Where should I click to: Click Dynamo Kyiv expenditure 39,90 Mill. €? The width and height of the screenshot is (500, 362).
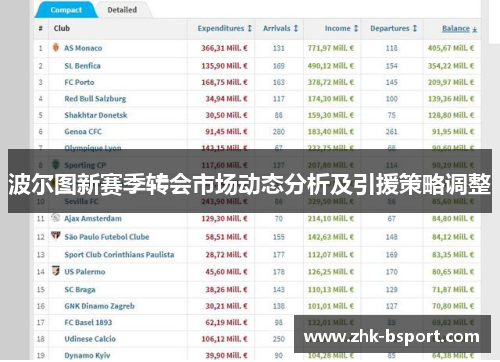coord(226,355)
